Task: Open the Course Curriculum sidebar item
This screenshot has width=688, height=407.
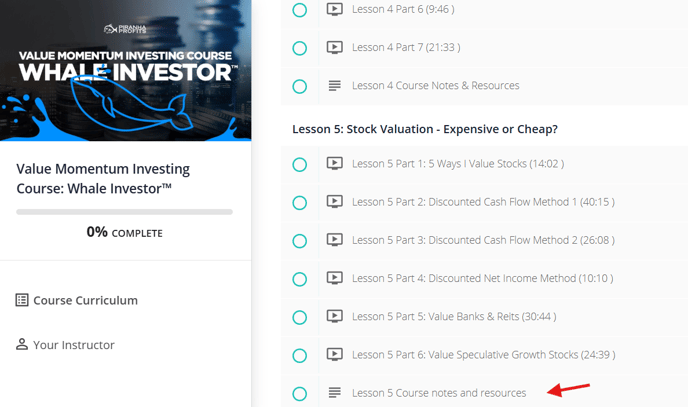Action: [77, 300]
